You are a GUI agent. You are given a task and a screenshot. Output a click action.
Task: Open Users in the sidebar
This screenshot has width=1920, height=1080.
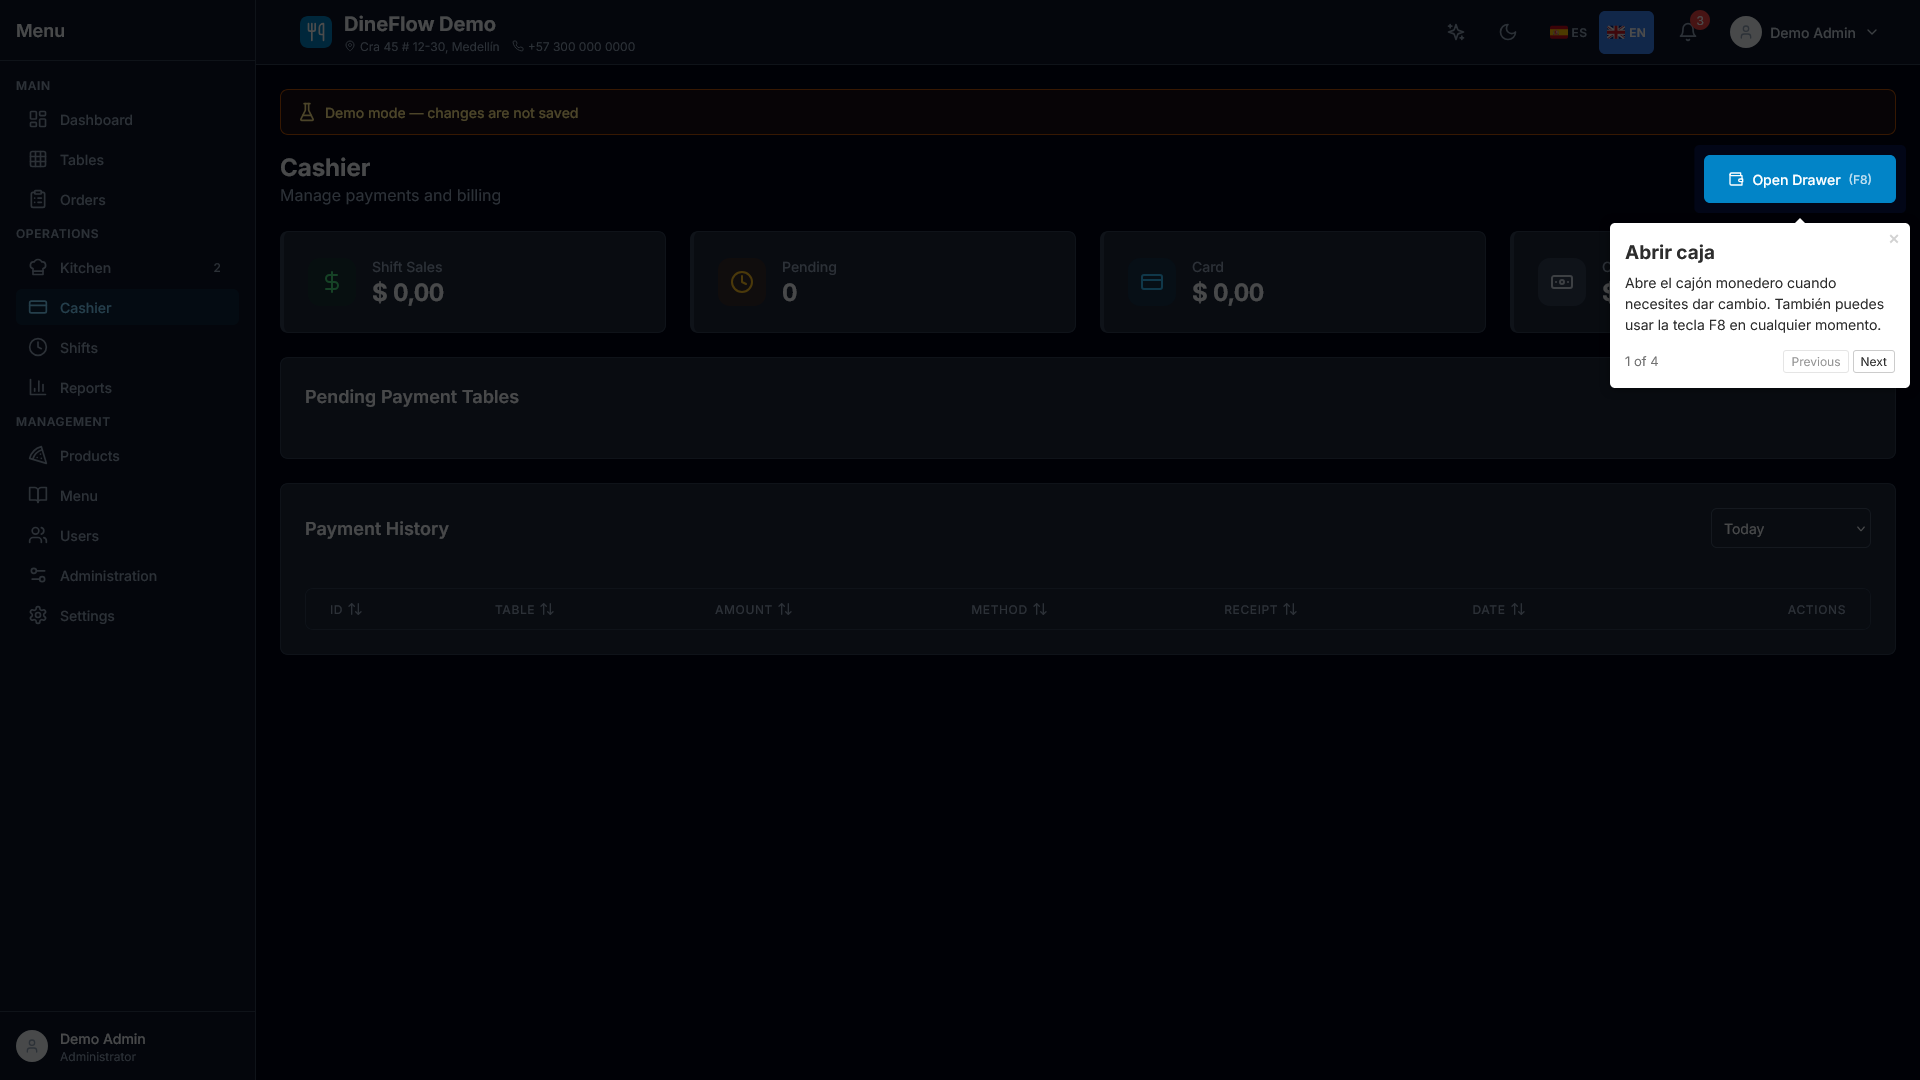[x=128, y=536]
